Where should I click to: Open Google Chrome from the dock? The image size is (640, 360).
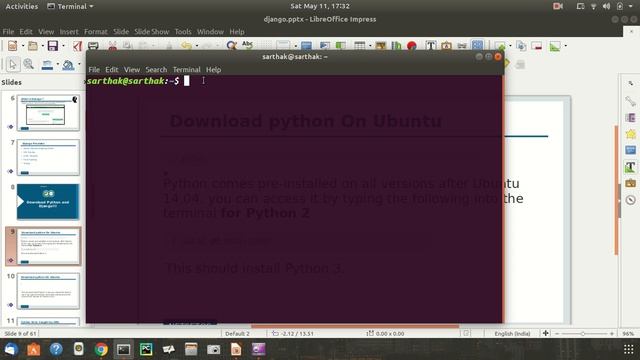(x=101, y=349)
